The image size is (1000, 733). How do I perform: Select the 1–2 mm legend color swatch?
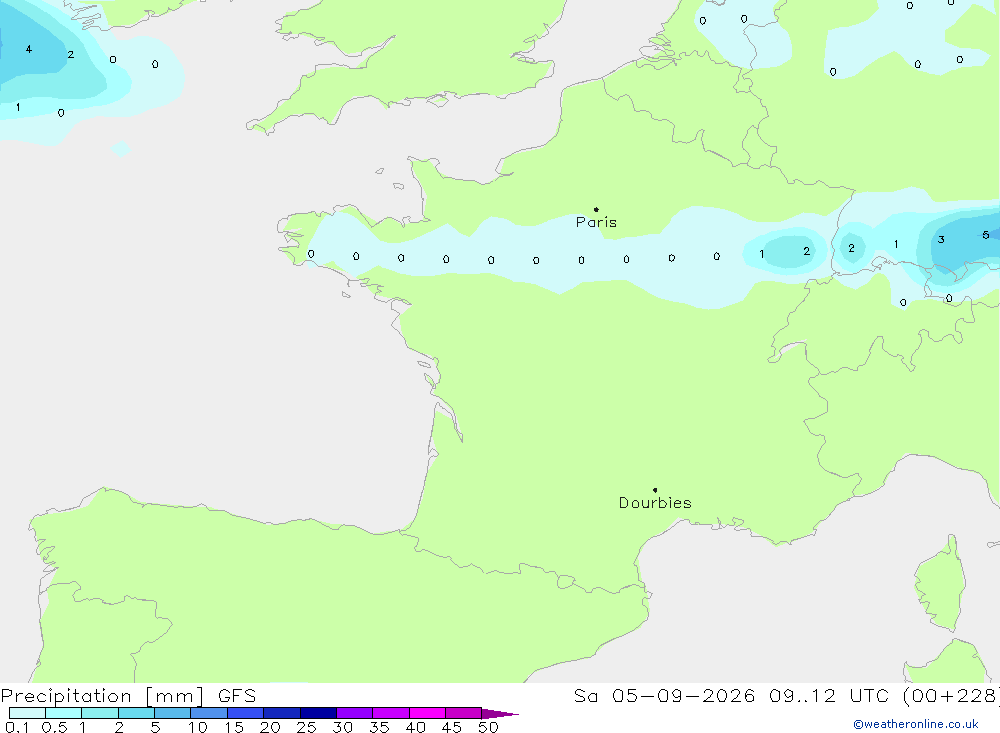pyautogui.click(x=100, y=713)
